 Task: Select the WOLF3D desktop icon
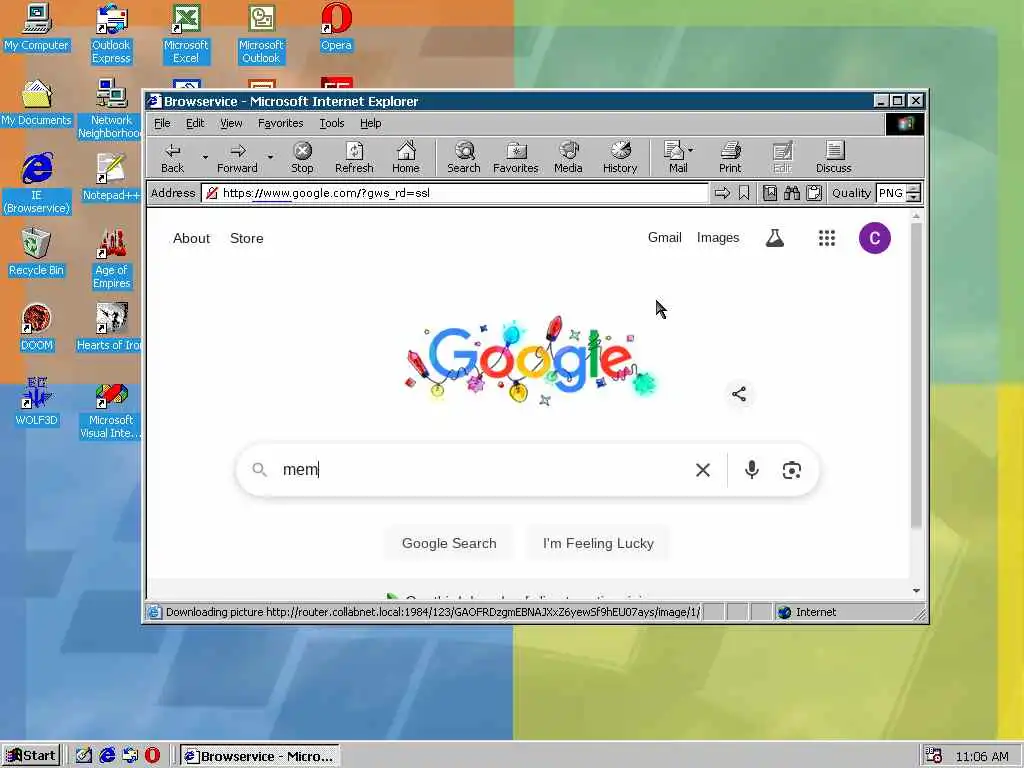[x=36, y=402]
